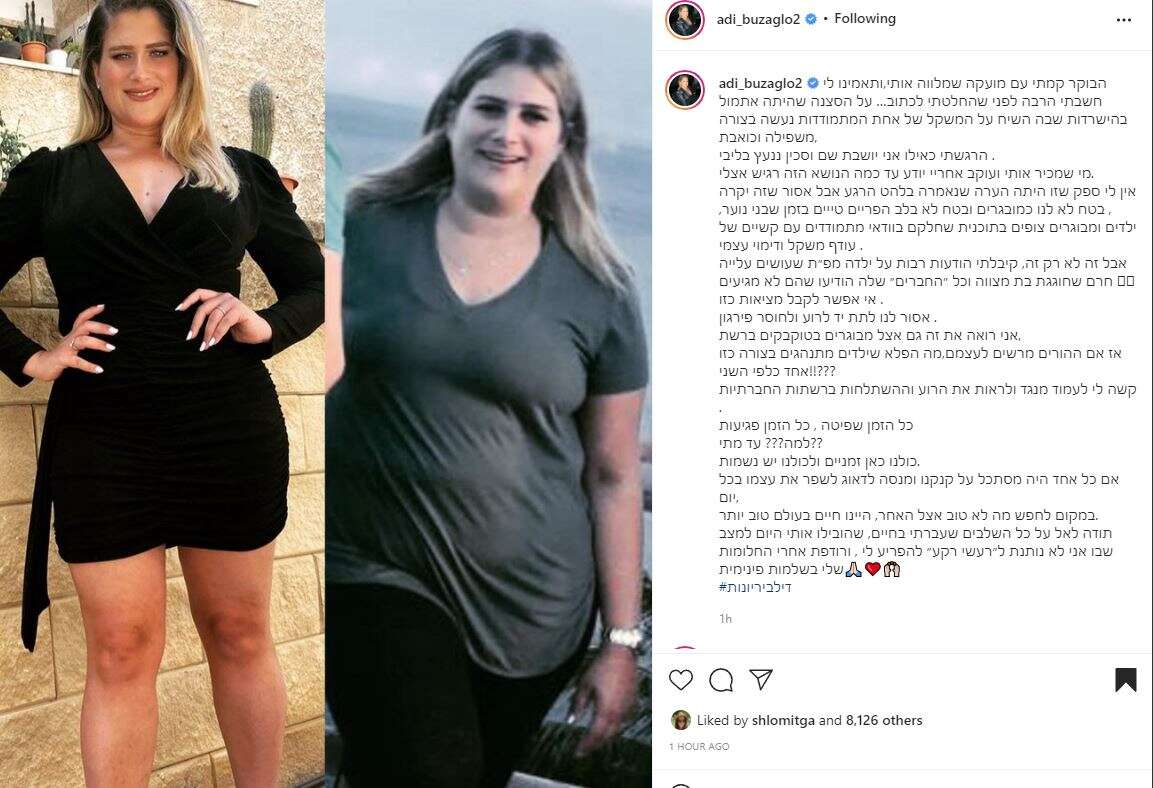
Task: Click verified badge beside caption username
Action: click(813, 83)
